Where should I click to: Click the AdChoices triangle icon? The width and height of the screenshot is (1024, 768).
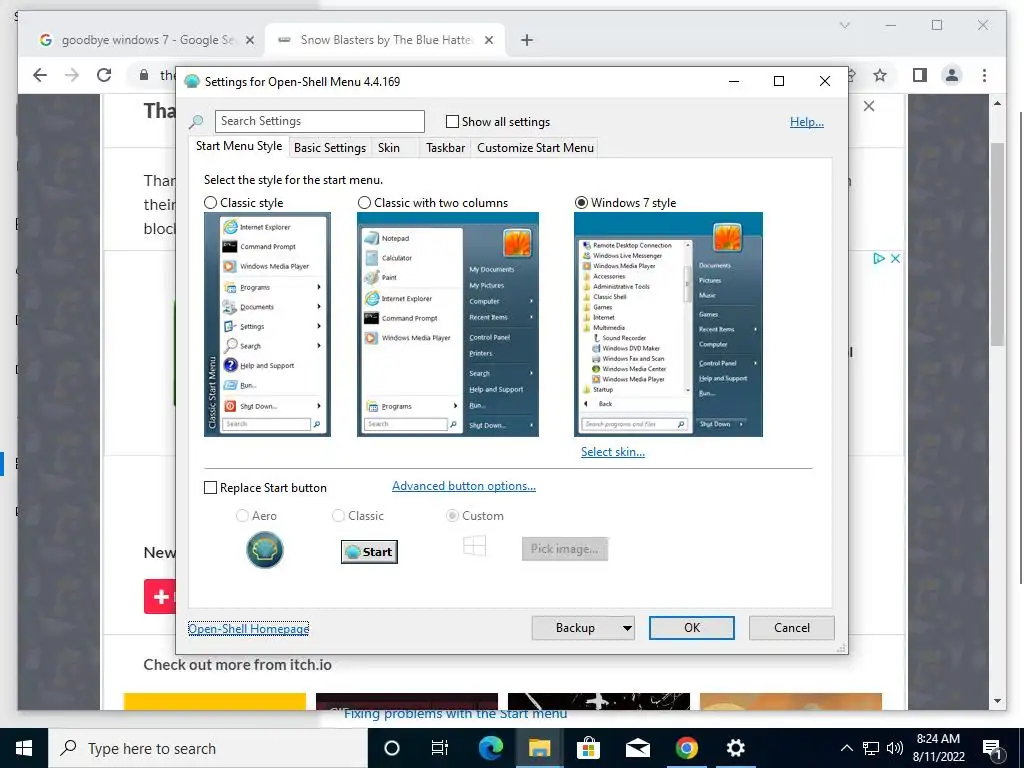point(879,258)
